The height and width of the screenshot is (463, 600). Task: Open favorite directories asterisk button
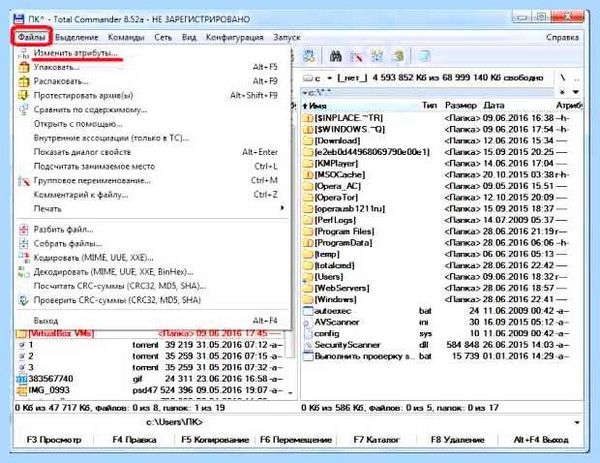coord(562,92)
